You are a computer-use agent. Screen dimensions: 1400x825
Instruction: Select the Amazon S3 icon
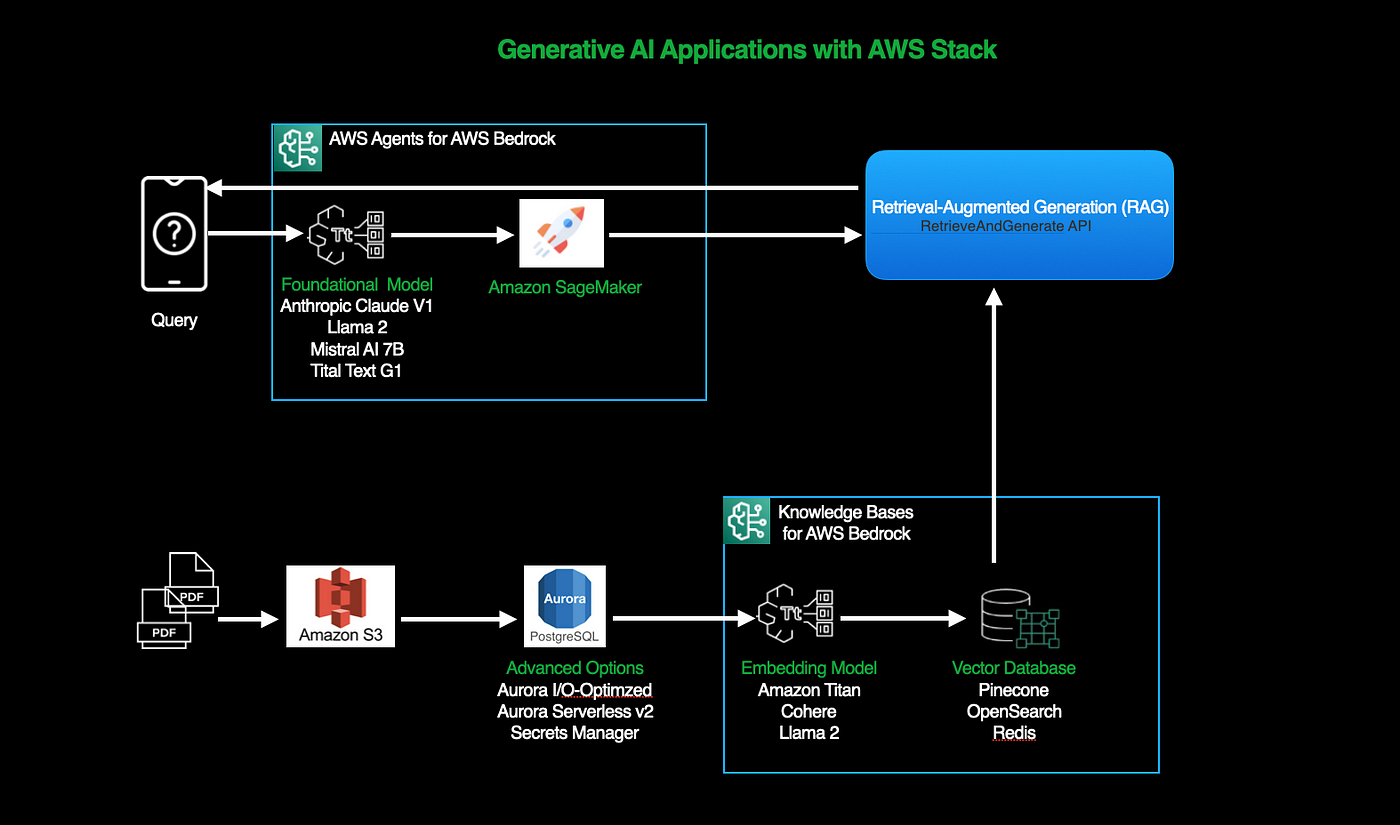point(340,606)
